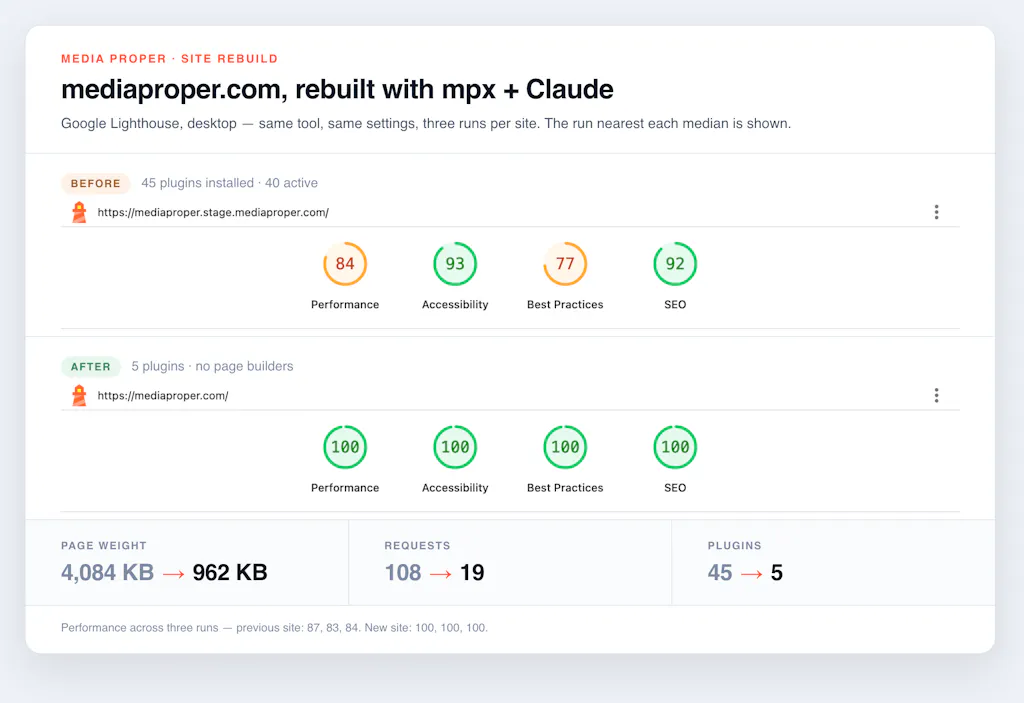Click the 45 plugins value
Screen dimensions: 1024x703
pos(720,573)
